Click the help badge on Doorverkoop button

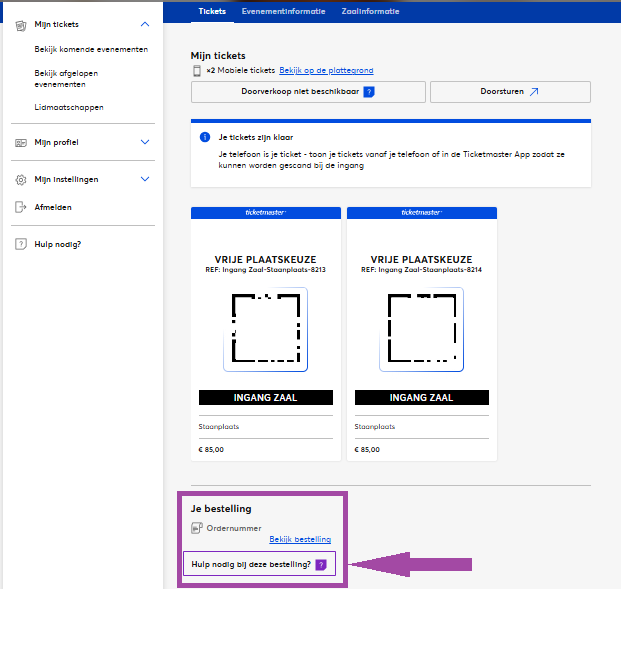(368, 92)
